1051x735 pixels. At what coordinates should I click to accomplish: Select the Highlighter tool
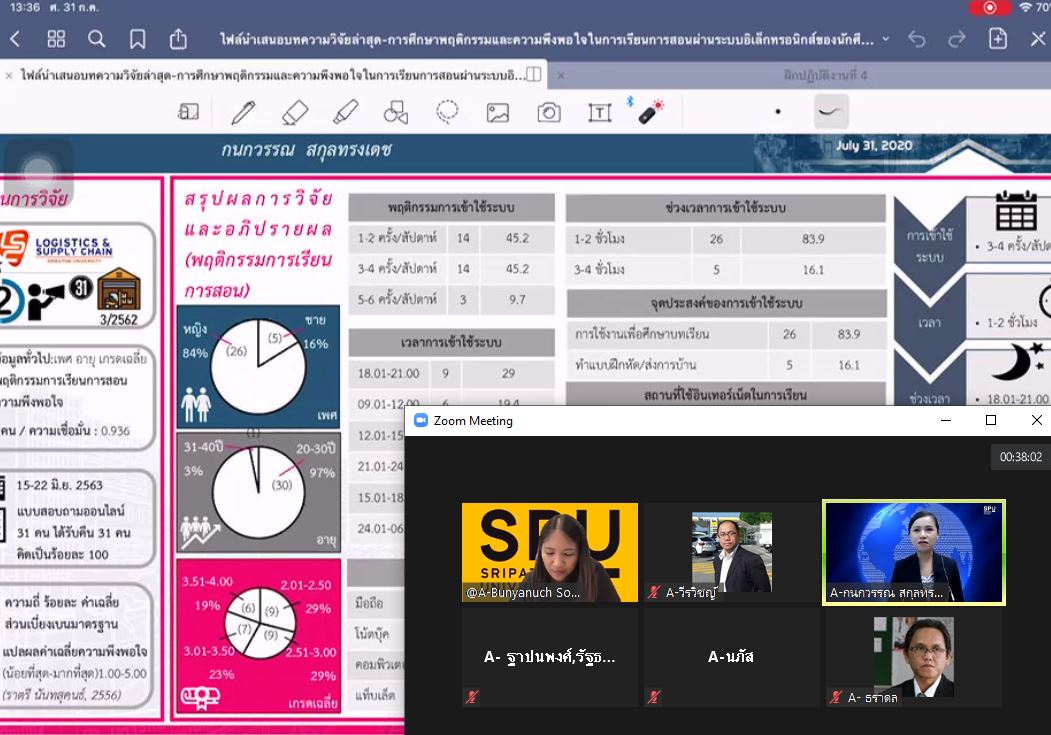tap(346, 112)
